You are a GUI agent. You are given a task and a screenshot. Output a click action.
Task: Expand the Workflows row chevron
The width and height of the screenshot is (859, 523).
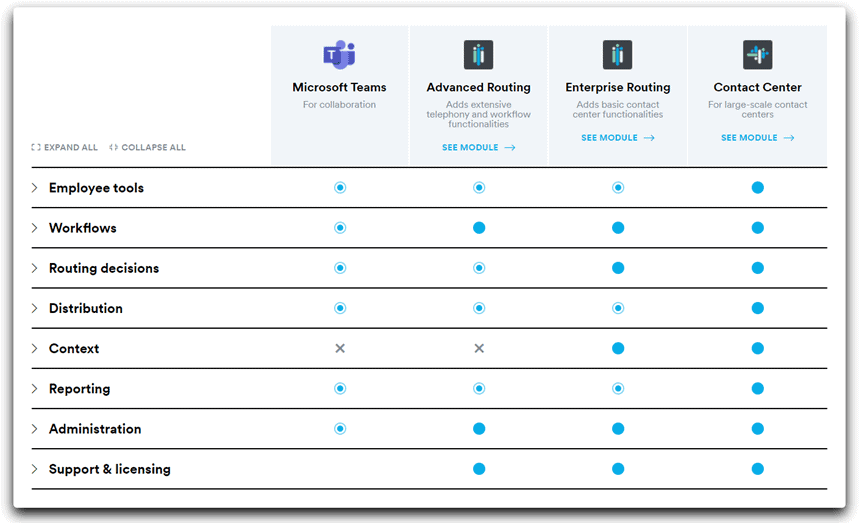point(35,228)
